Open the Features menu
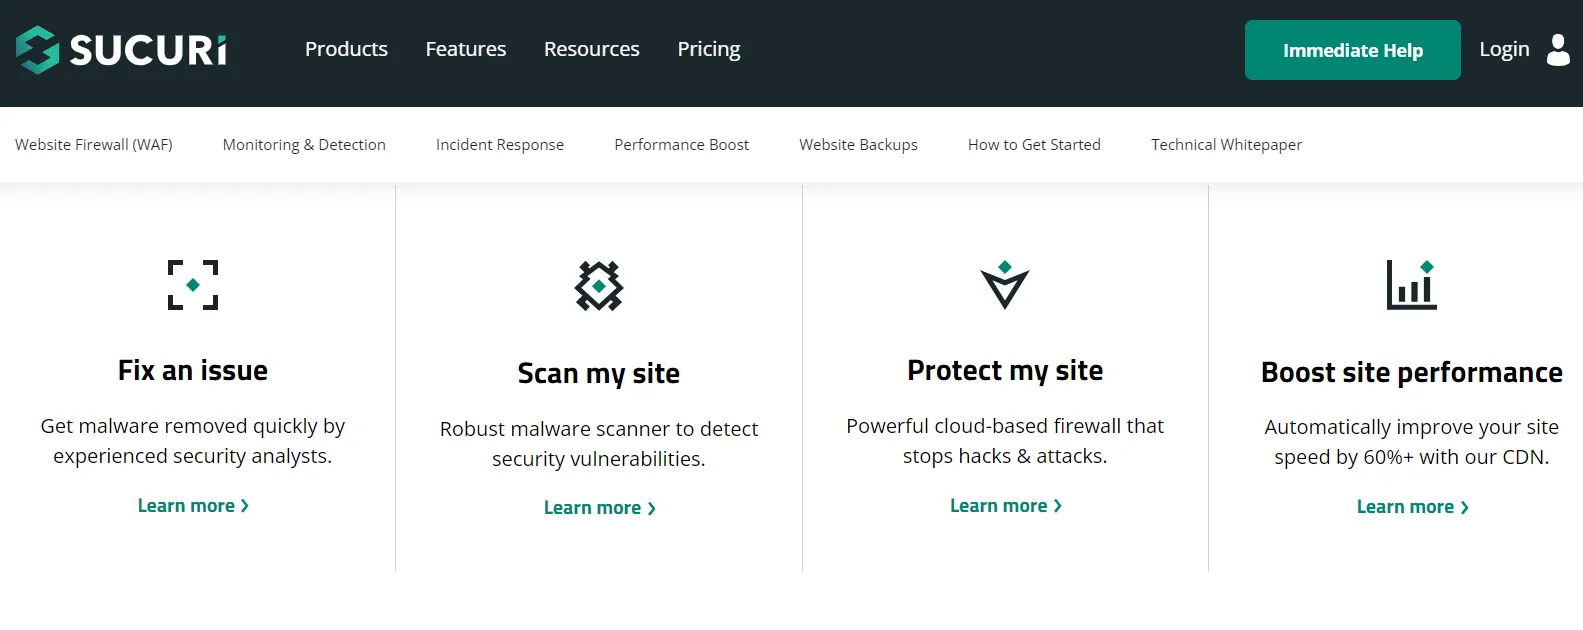Screen dimensions: 1583x630 click(x=466, y=49)
